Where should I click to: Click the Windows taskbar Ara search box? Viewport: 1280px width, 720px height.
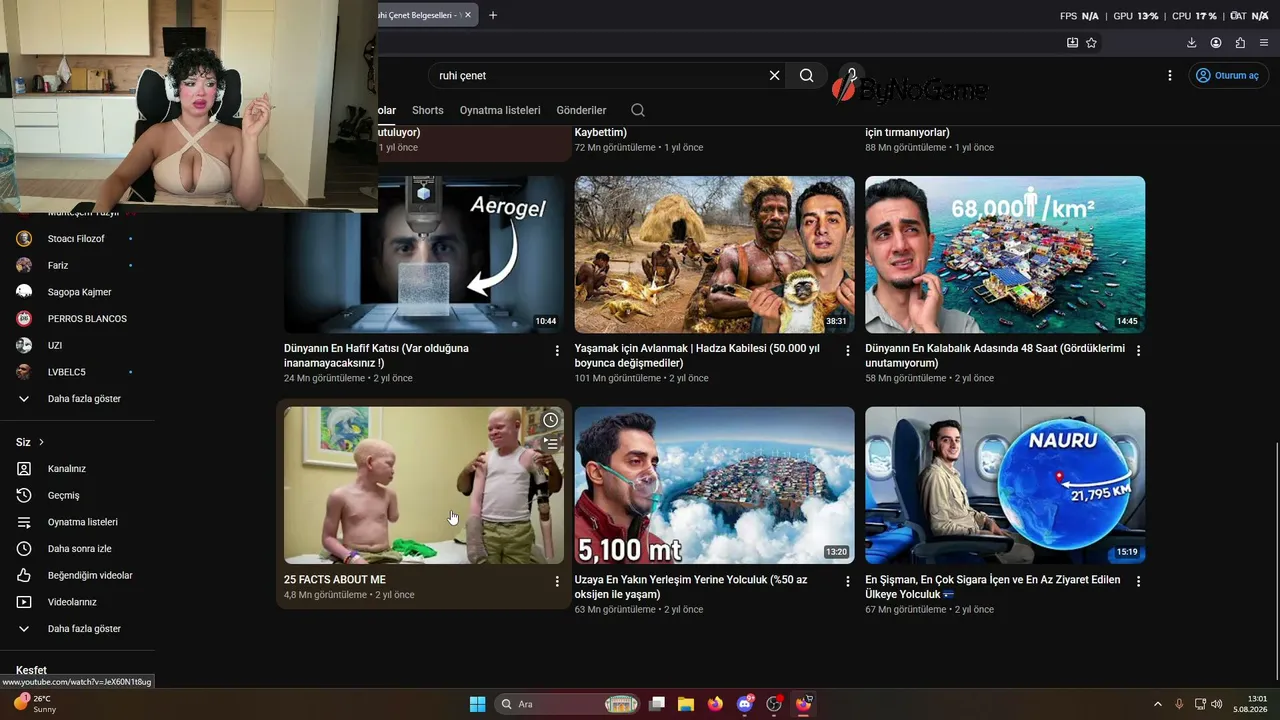(x=567, y=704)
